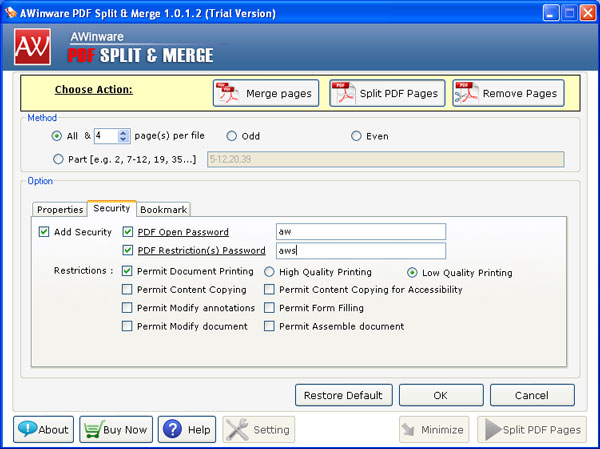Open Help with question mark button
This screenshot has width=600, height=449.
pyautogui.click(x=187, y=429)
